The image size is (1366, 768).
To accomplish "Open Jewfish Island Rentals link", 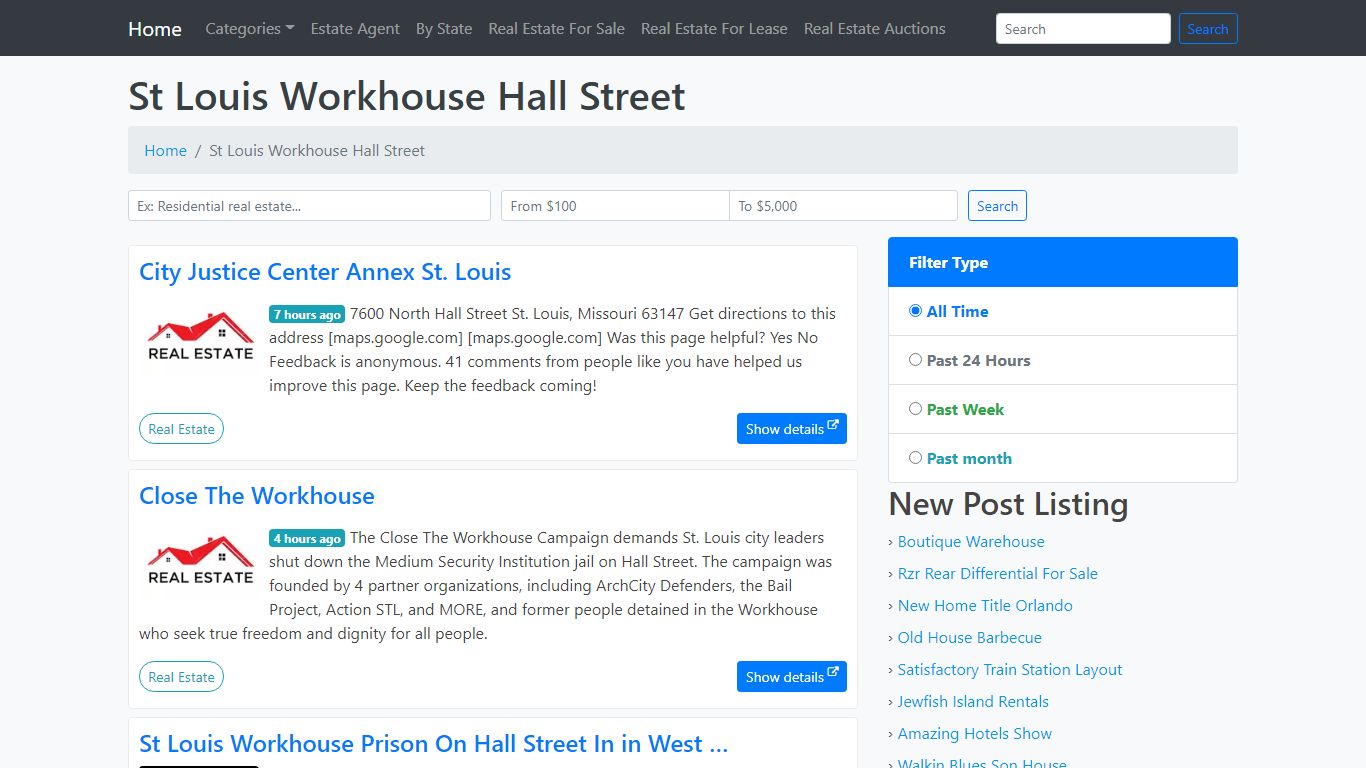I will pyautogui.click(x=973, y=702).
